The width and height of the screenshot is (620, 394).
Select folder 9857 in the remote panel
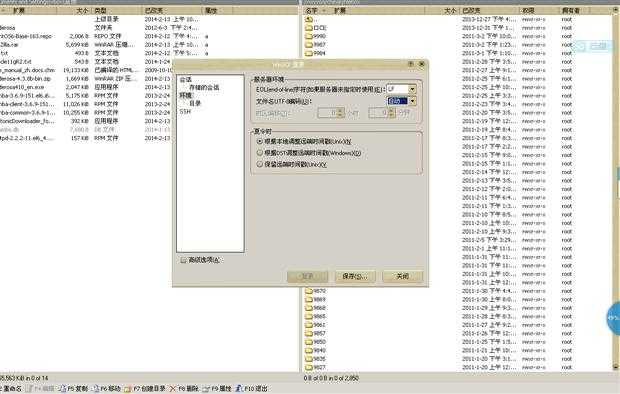pyautogui.click(x=315, y=333)
